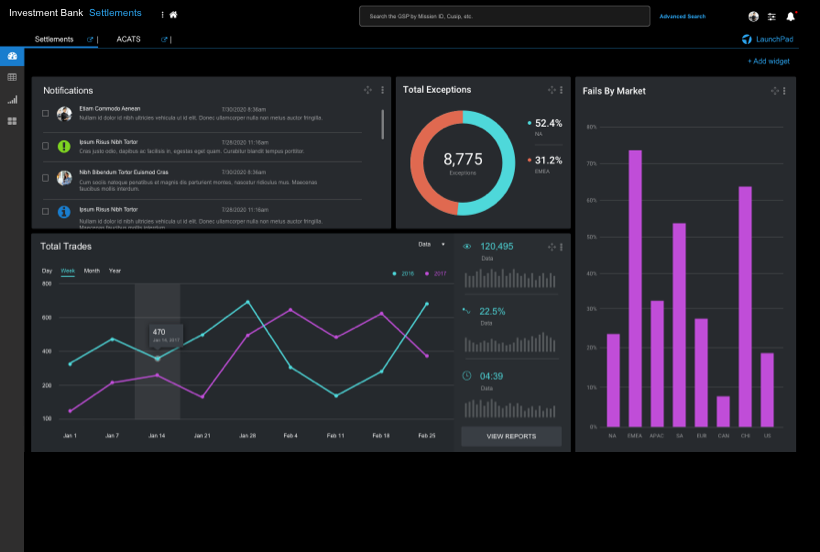Check the Etiam Commodo Aenean notification checkbox
This screenshot has width=820, height=552.
click(x=46, y=113)
